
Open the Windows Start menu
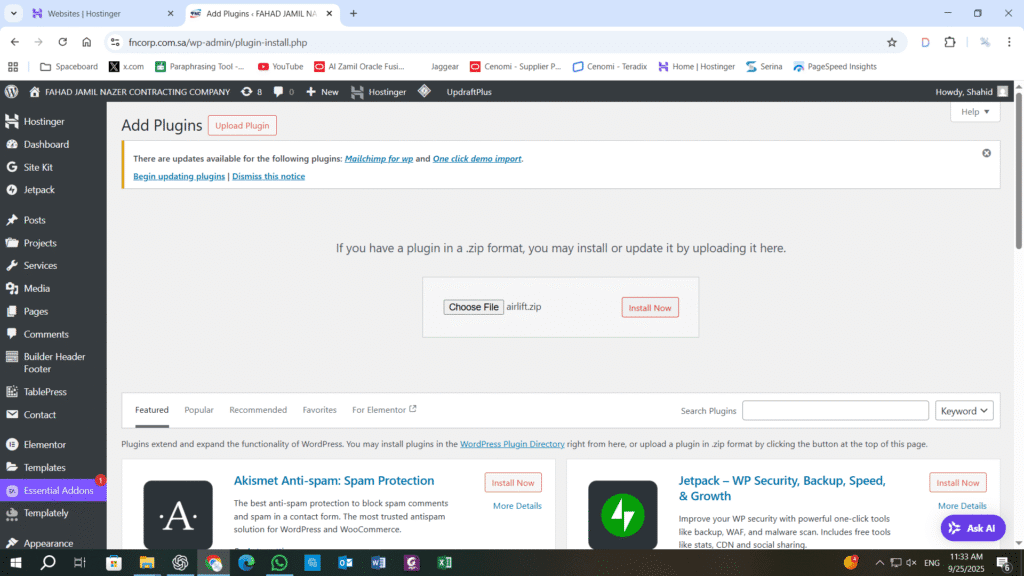pos(16,562)
